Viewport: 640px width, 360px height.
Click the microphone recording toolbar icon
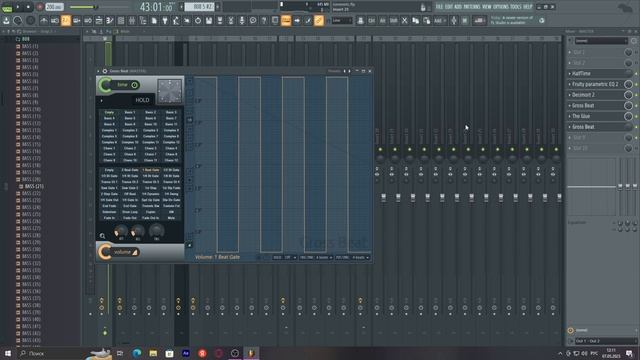click(242, 20)
